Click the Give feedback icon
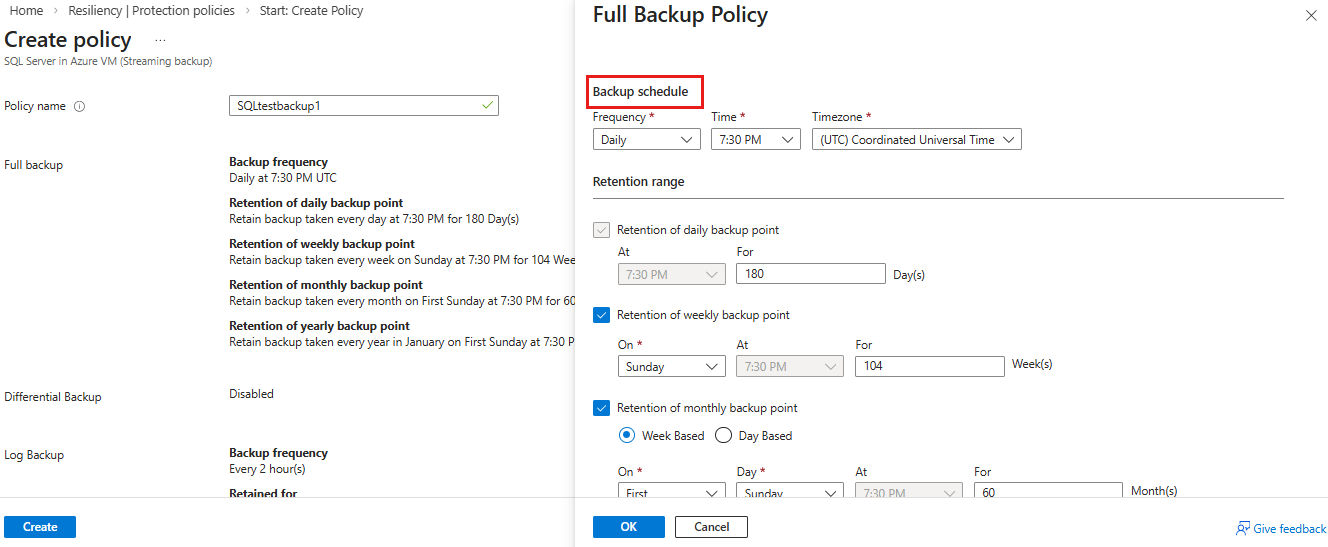 click(1243, 528)
